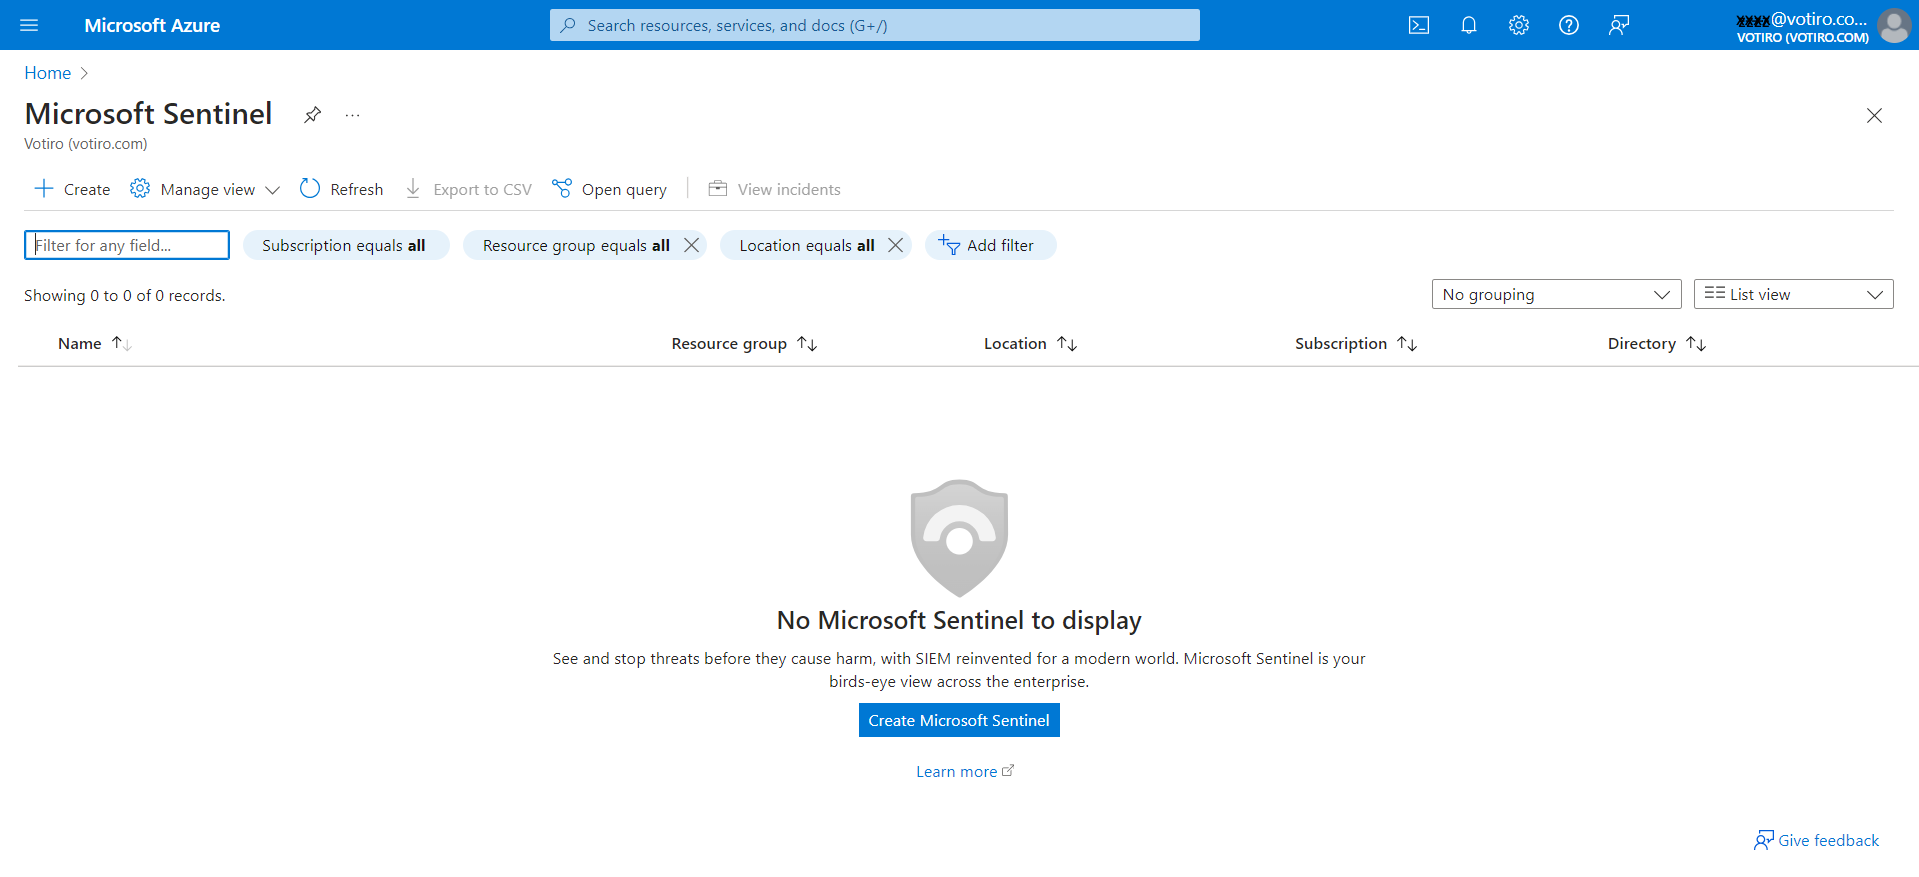
Task: Open the Help question mark icon
Action: point(1568,25)
